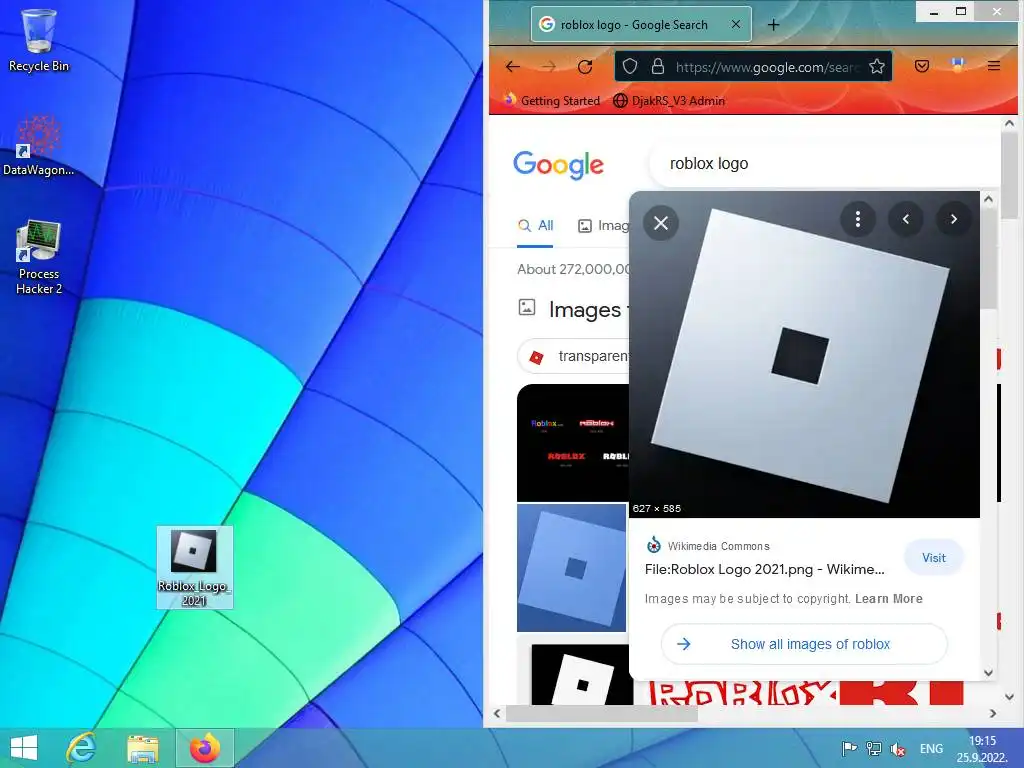Bookmark this page with the star icon
1024x768 pixels.
tap(877, 67)
